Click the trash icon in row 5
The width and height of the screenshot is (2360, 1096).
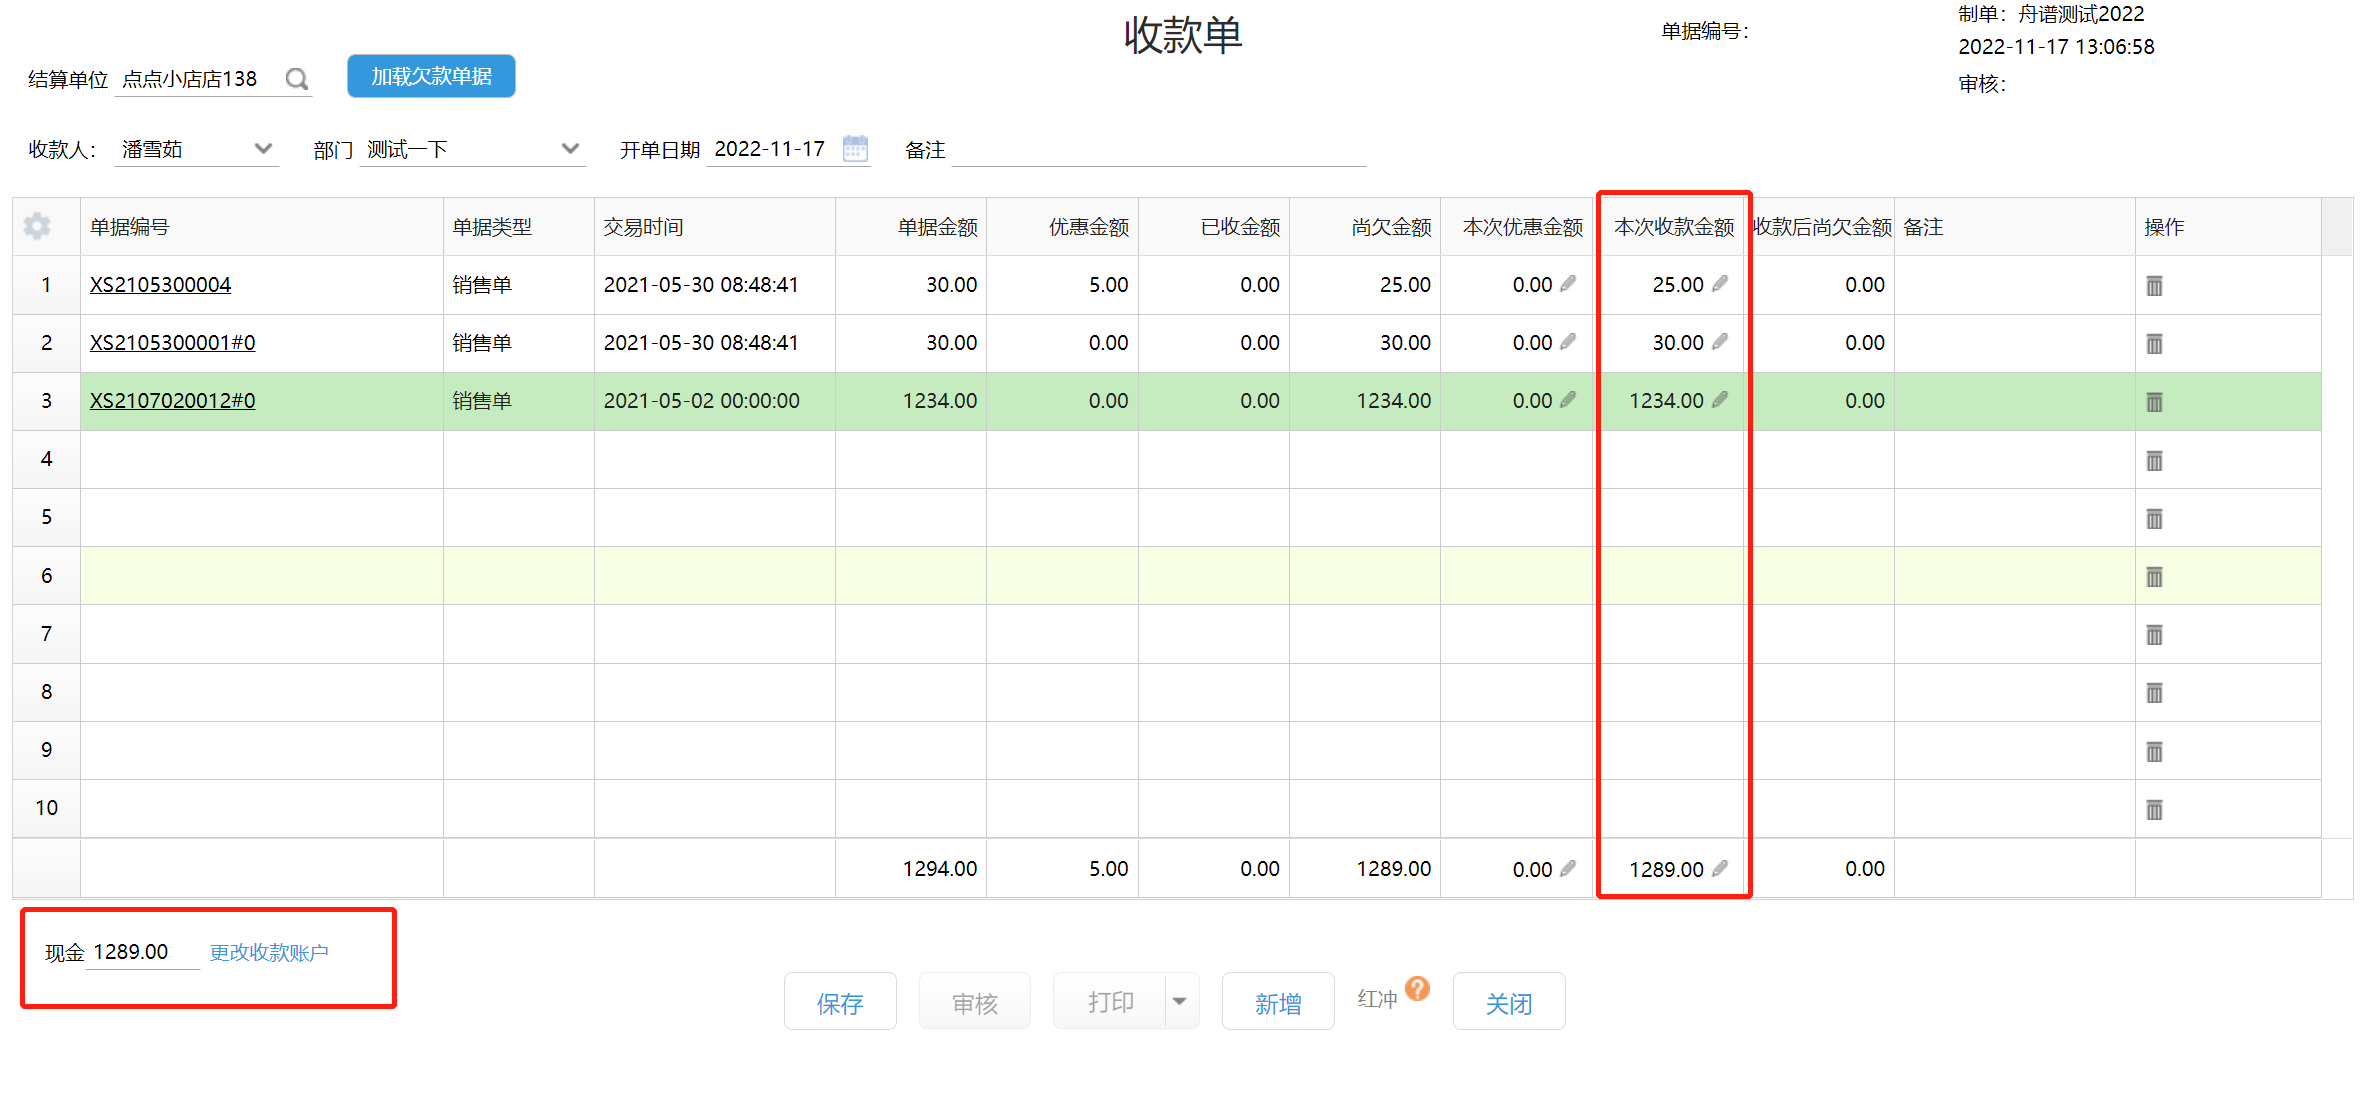tap(2154, 519)
